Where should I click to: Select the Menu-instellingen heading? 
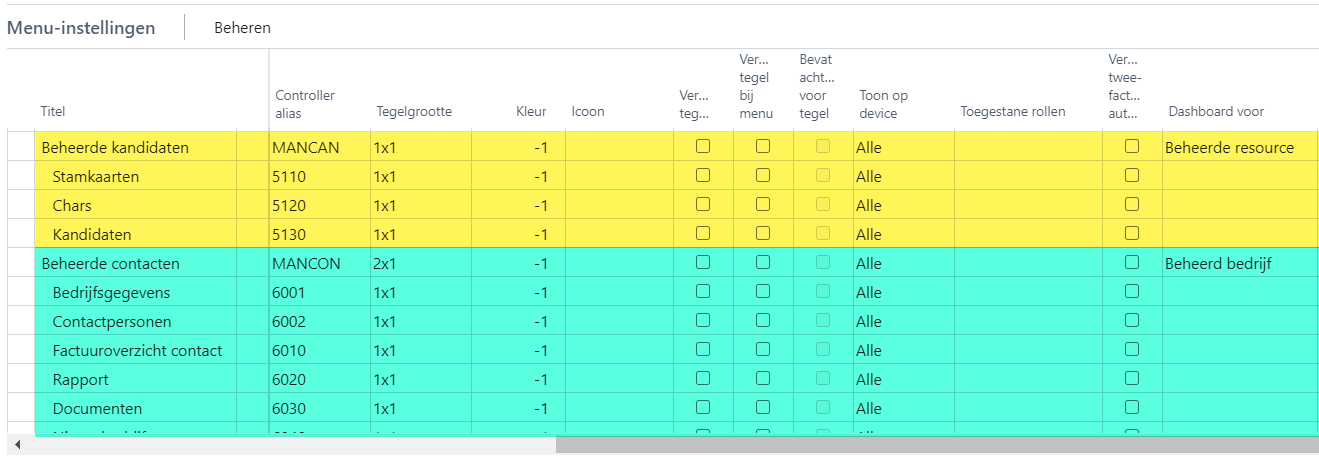(81, 28)
